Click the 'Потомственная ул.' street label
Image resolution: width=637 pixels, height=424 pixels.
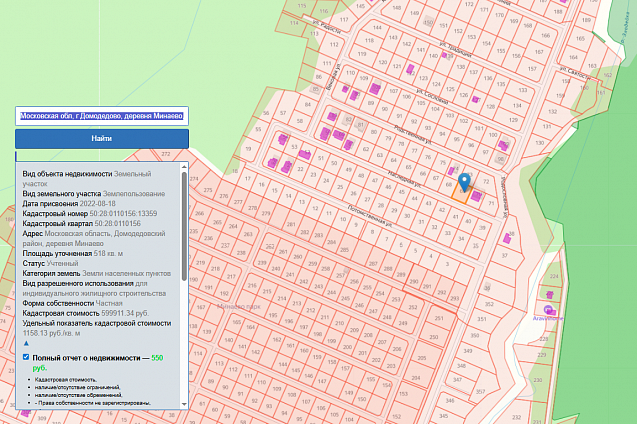pos(369,216)
